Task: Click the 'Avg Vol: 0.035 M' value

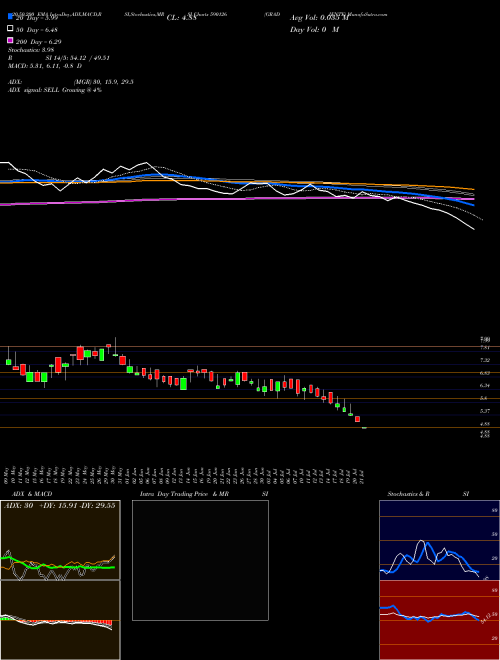Action: tap(319, 18)
